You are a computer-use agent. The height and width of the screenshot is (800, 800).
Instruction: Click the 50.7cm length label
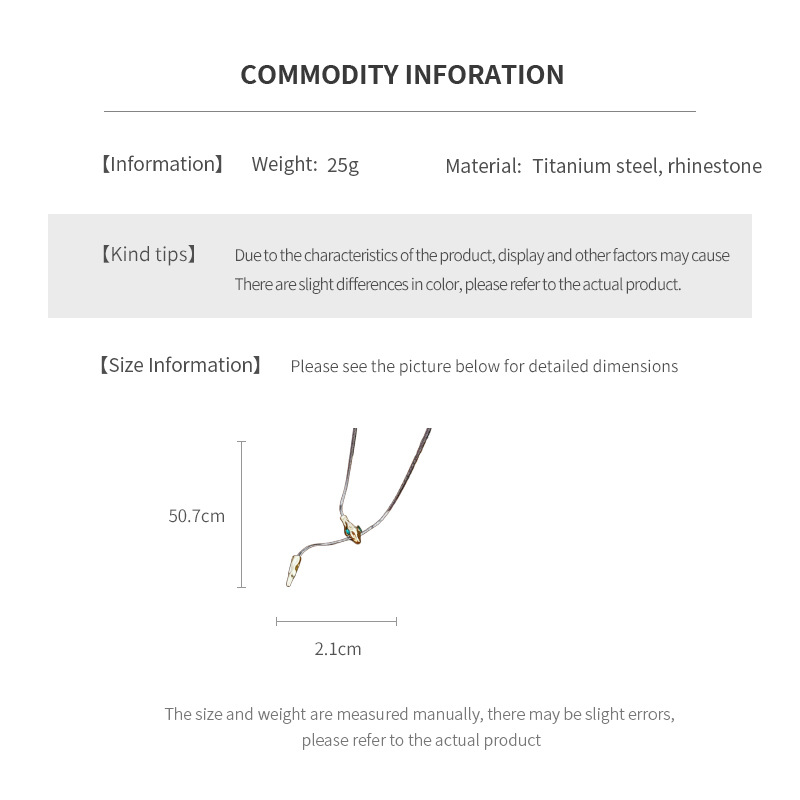(197, 517)
